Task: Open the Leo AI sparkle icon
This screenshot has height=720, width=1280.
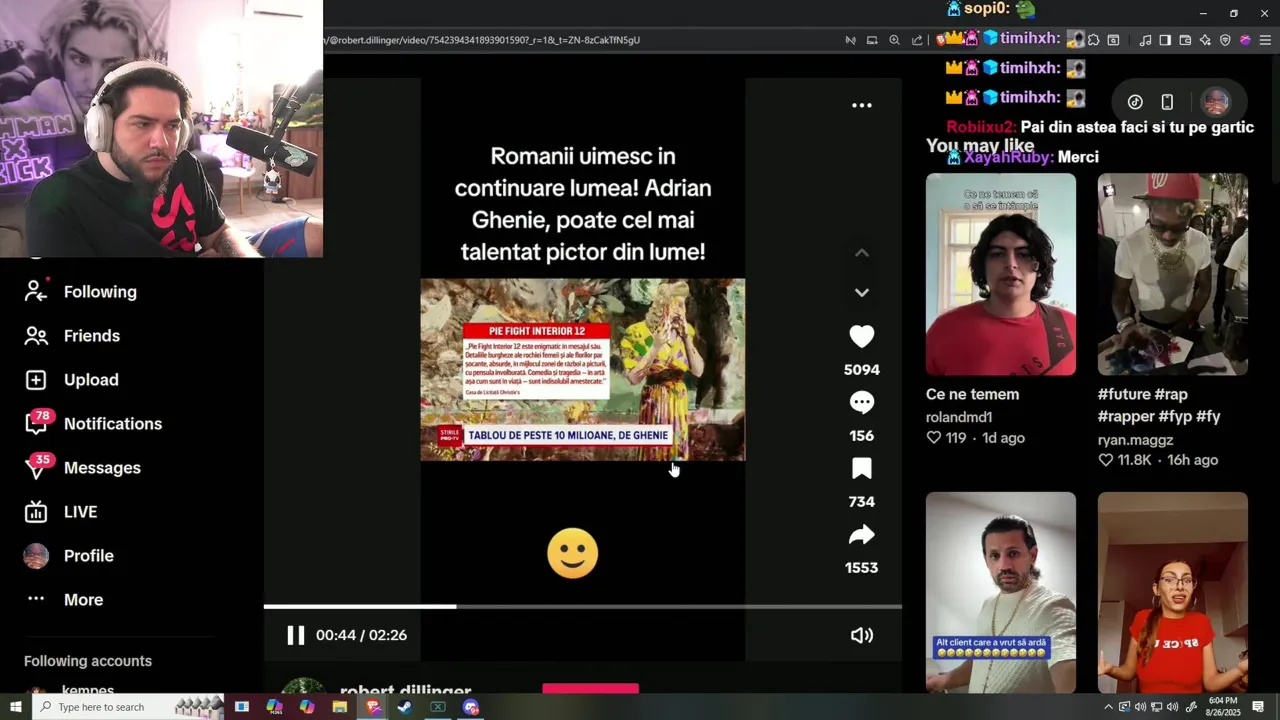Action: (1205, 40)
